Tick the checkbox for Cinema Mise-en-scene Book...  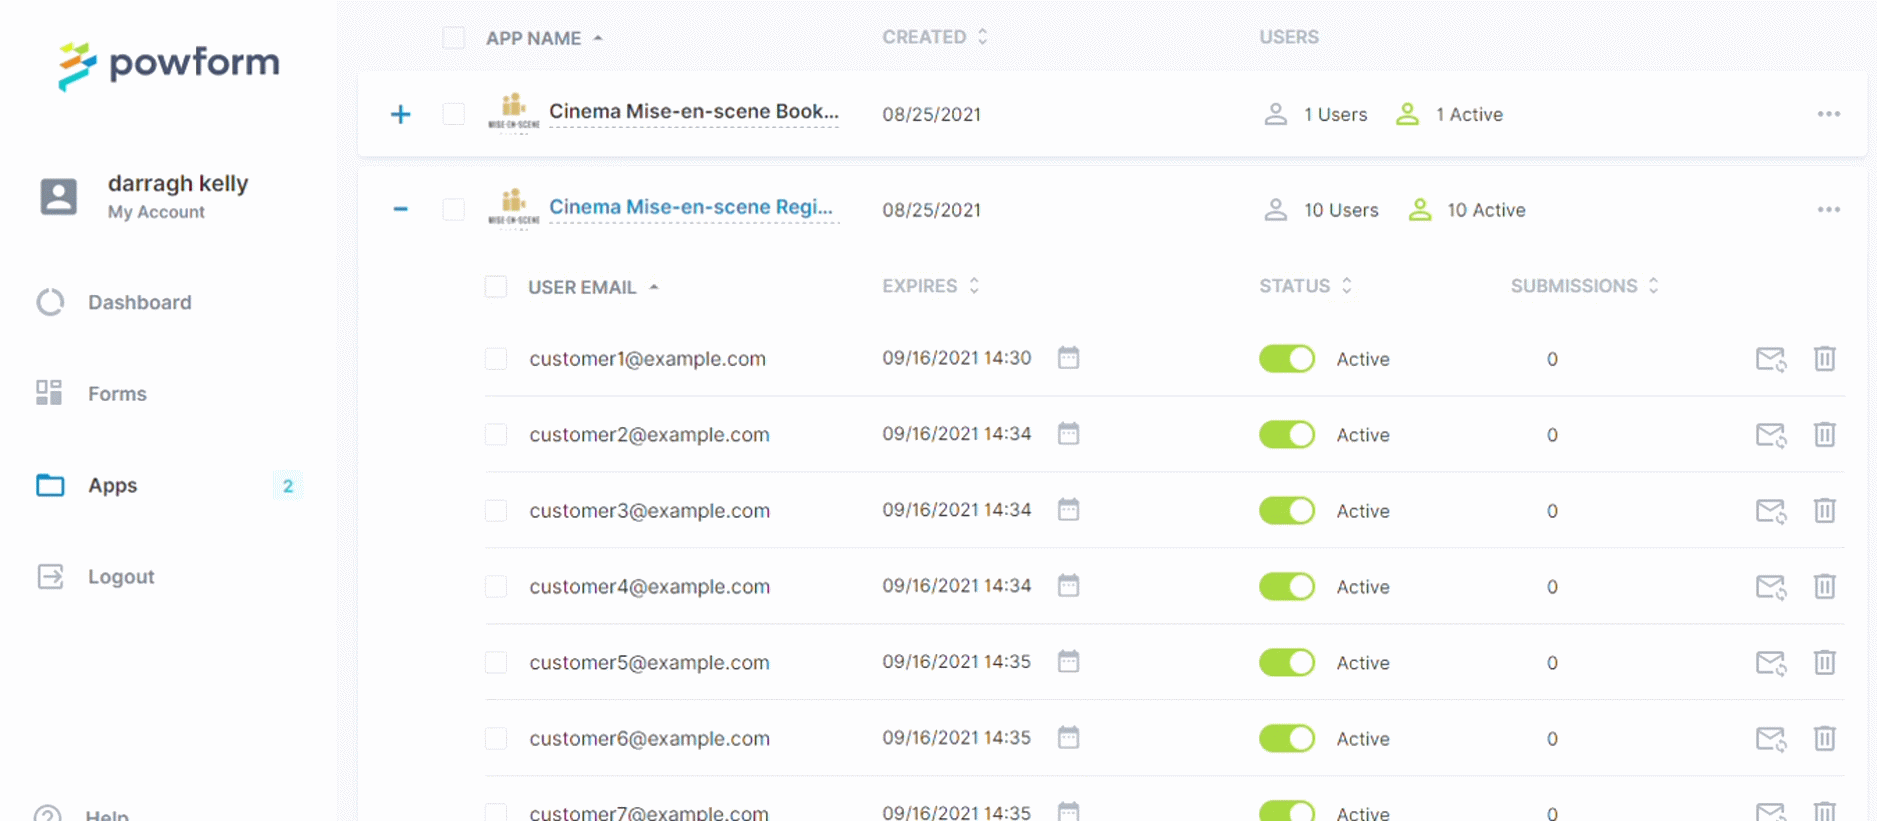pyautogui.click(x=453, y=113)
